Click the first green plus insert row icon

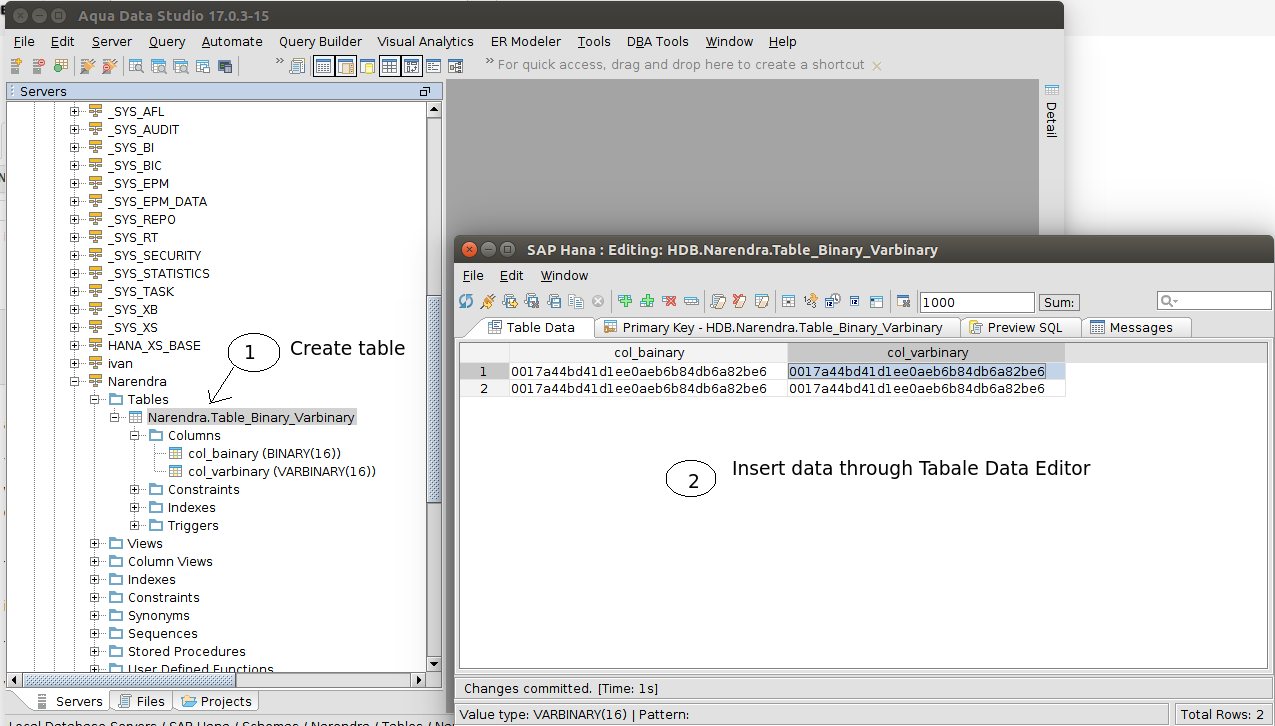pyautogui.click(x=625, y=301)
